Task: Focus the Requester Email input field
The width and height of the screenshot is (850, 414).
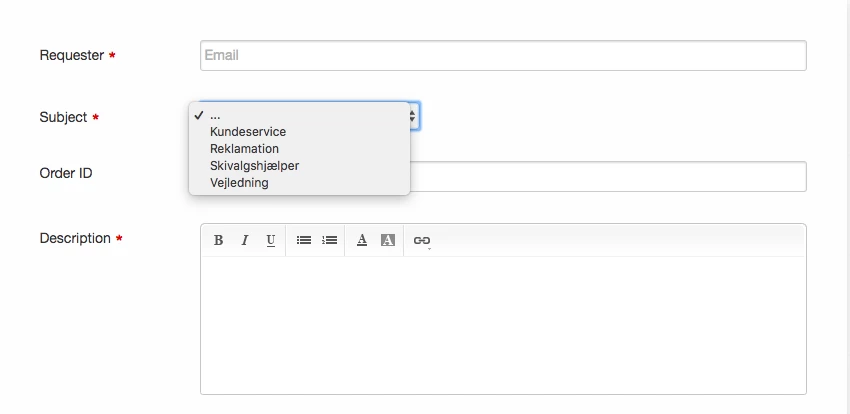Action: coord(503,55)
